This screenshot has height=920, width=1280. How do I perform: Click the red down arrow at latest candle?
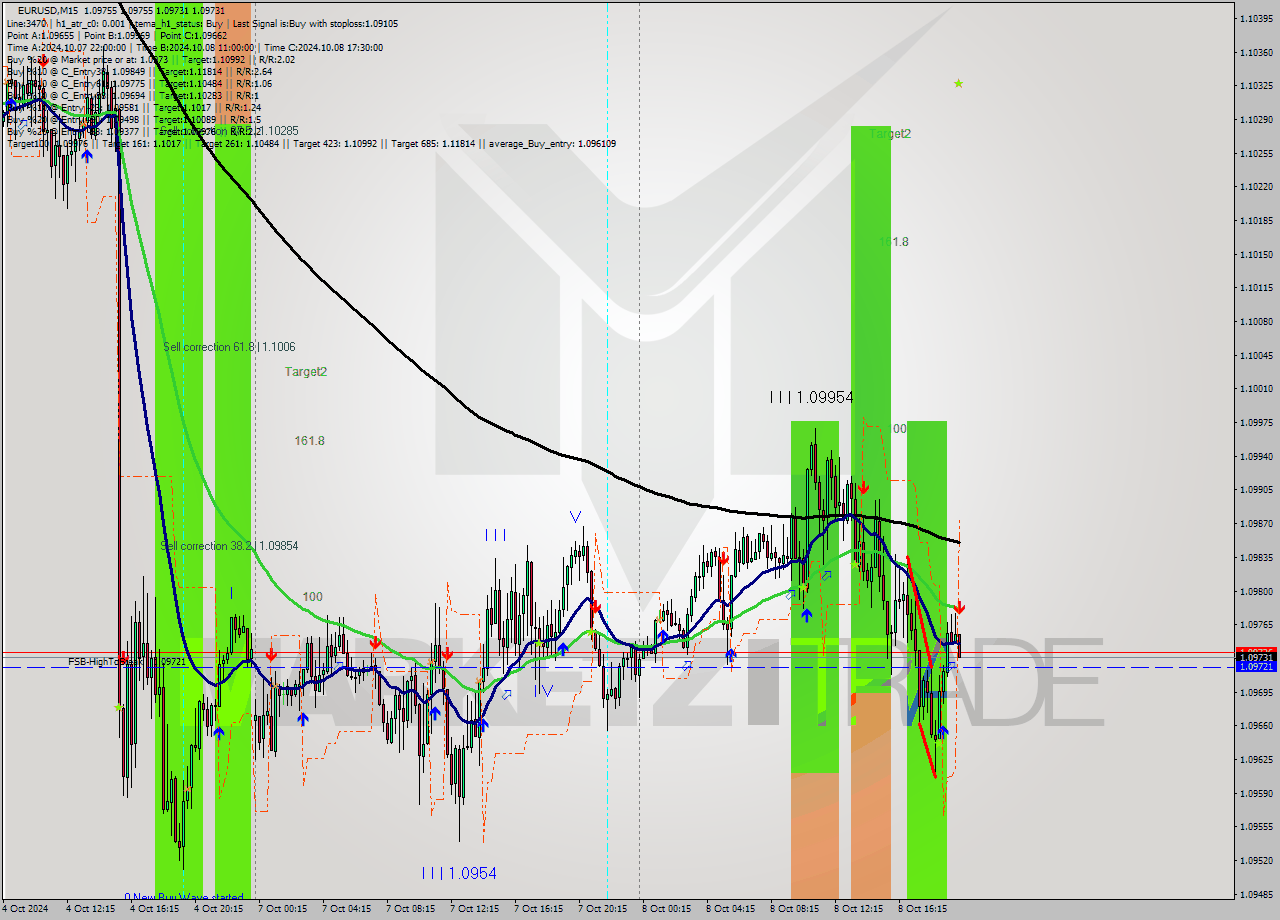[959, 607]
